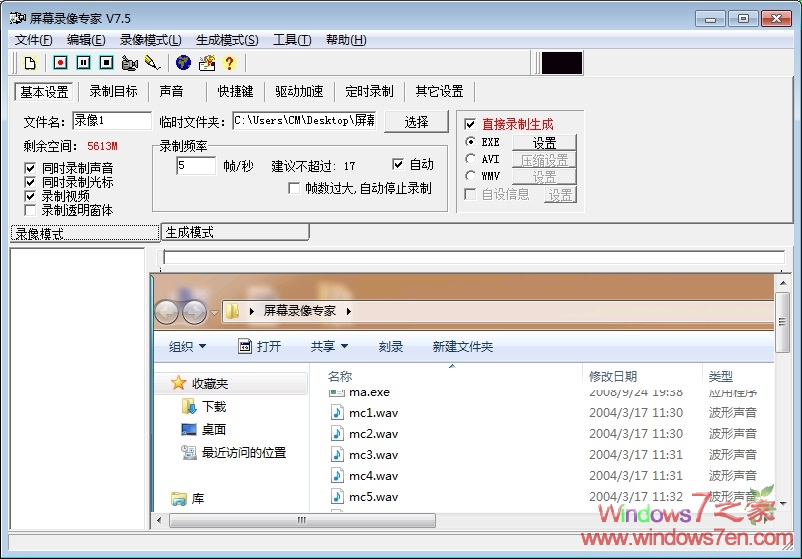Expand the 共享 dropdown menu
802x559 pixels.
(x=329, y=346)
